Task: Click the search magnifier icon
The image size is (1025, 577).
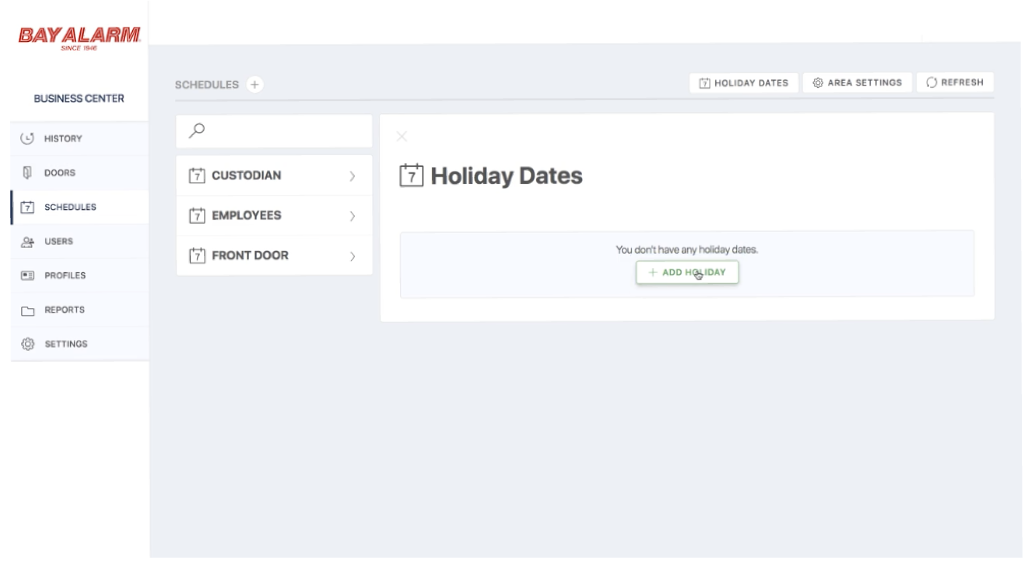Action: (x=197, y=131)
